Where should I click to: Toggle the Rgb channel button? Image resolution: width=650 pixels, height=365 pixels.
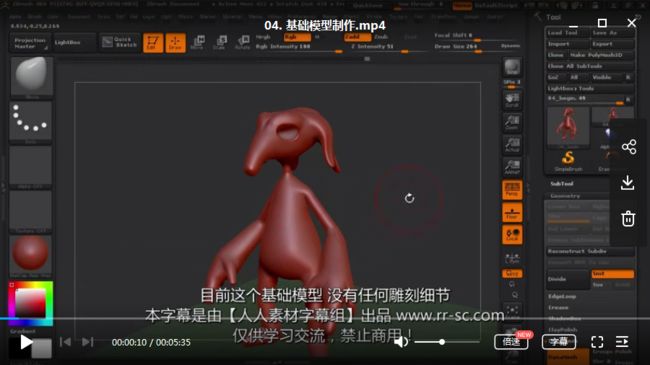coord(297,37)
